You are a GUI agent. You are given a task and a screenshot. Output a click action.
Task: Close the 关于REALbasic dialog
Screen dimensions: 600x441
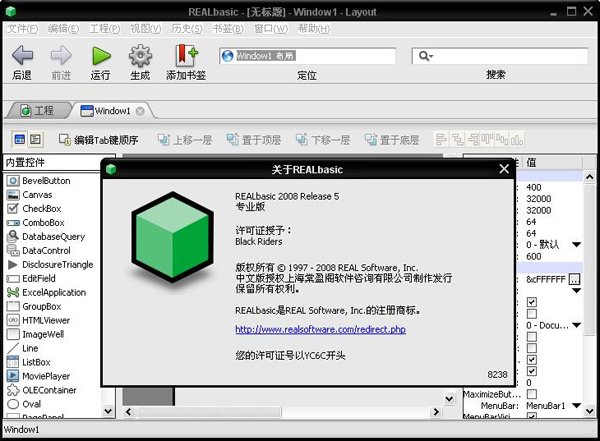(504, 169)
